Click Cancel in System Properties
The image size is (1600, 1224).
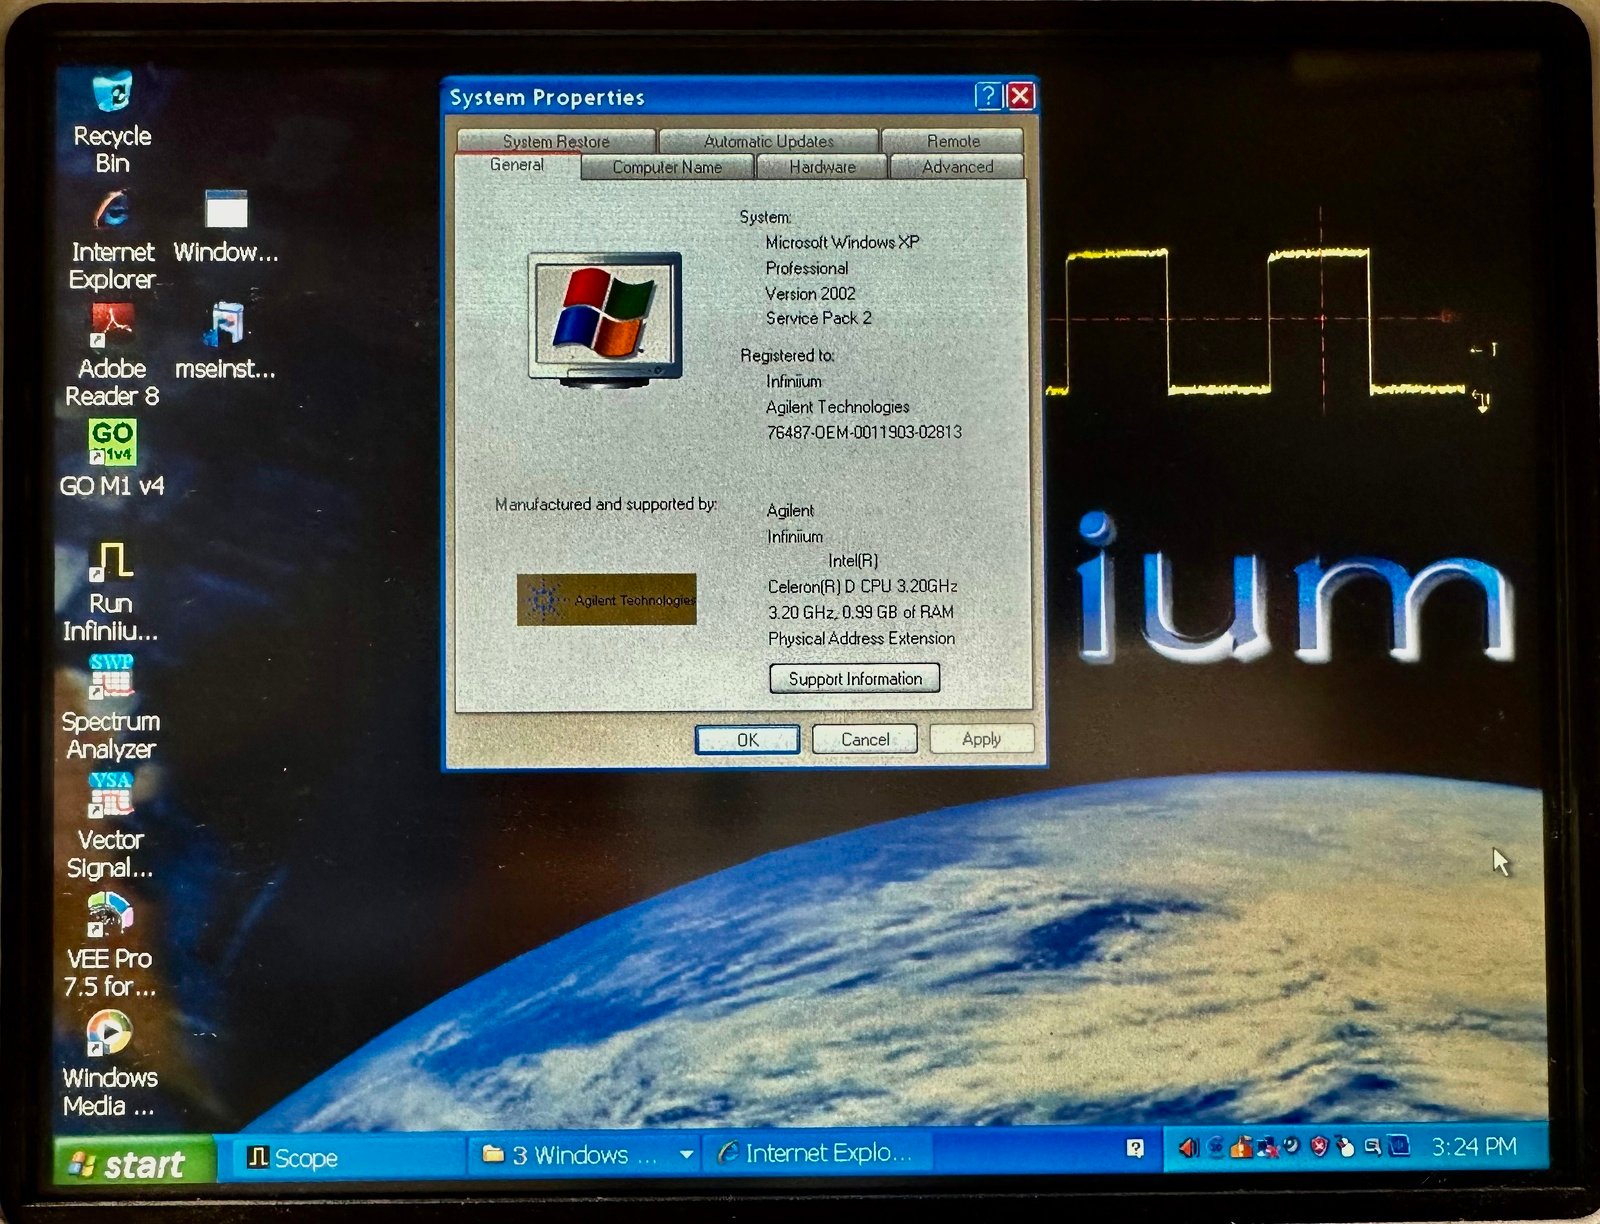[x=865, y=739]
